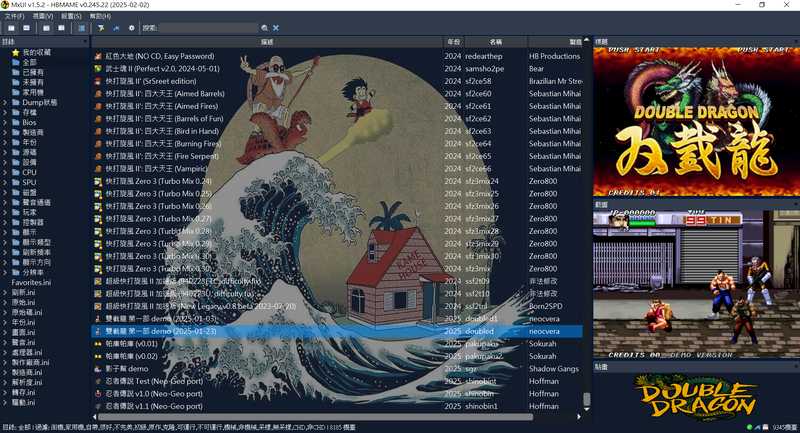Image resolution: width=800 pixels, height=433 pixels.
Task: Open the 文件(F) menu
Action: pyautogui.click(x=14, y=16)
